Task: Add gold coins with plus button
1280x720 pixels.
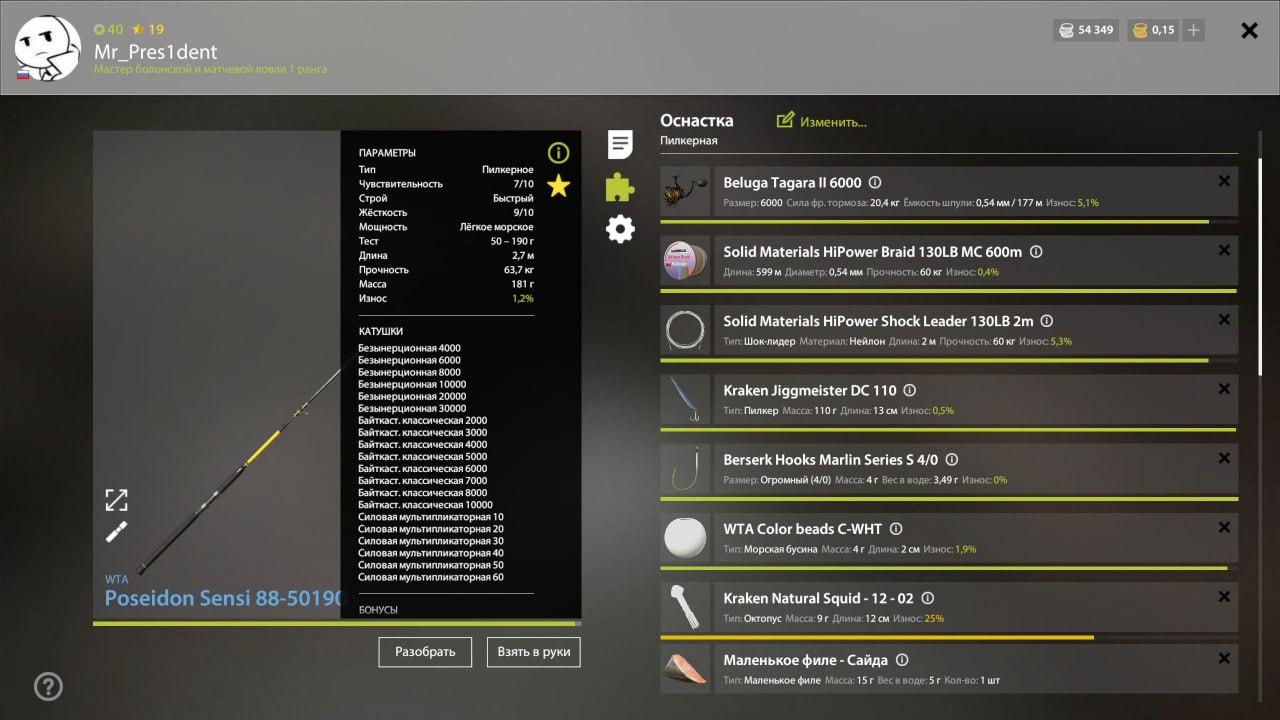Action: 1193,30
